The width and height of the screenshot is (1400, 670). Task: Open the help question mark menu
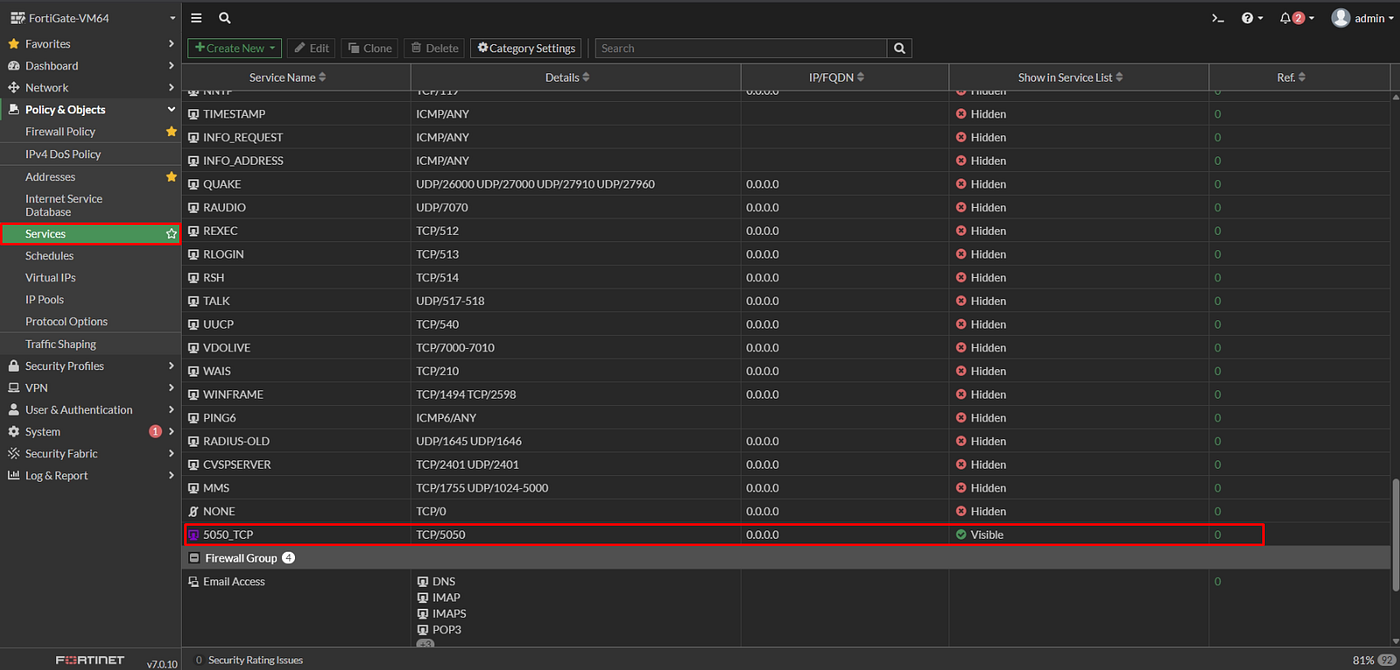click(x=1252, y=18)
